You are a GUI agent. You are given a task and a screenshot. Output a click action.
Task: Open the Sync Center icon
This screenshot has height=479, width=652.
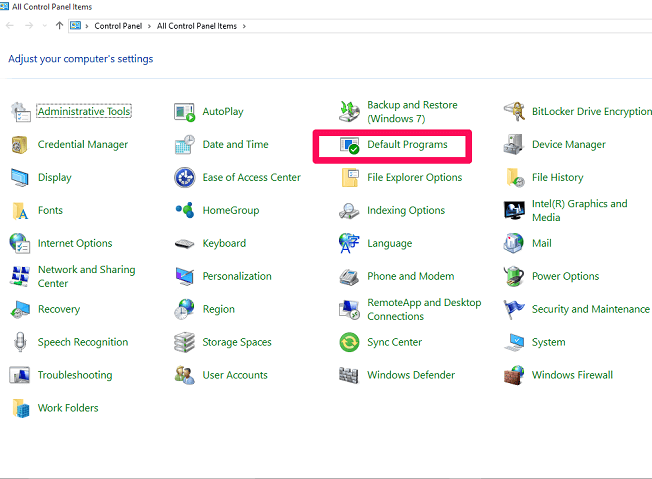coord(349,342)
